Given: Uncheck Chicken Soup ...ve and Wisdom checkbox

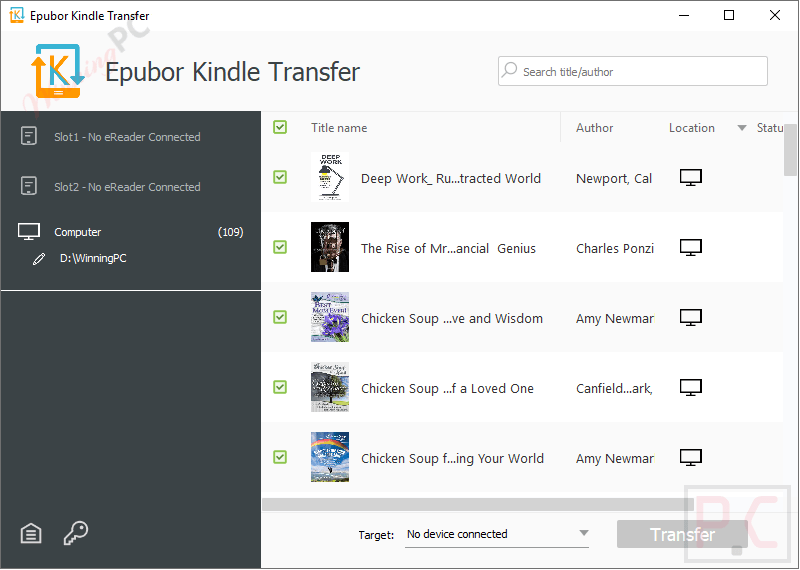Looking at the screenshot, I should (280, 317).
